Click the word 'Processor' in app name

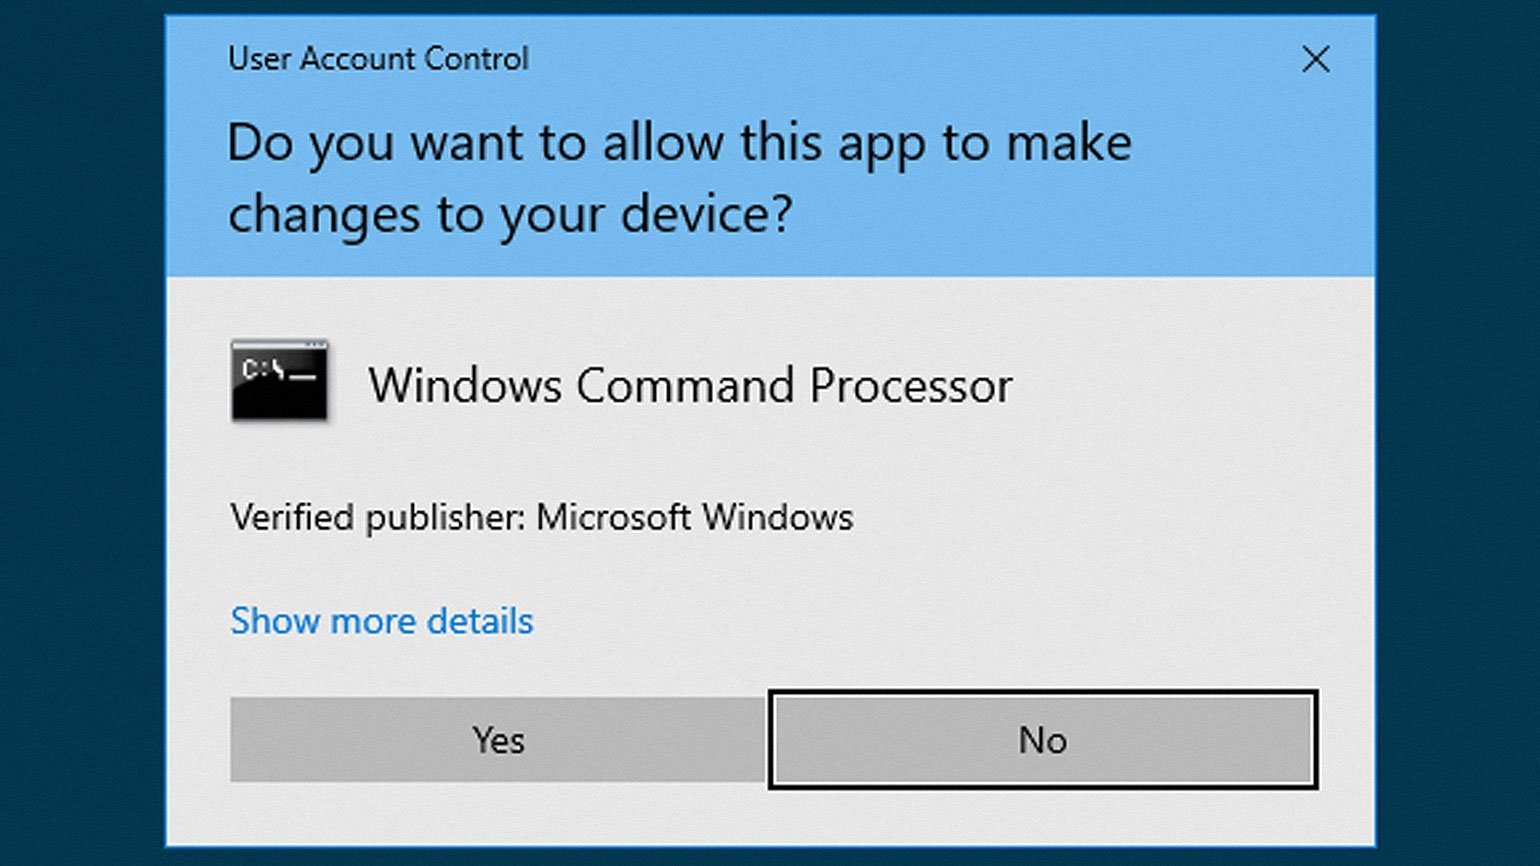910,386
